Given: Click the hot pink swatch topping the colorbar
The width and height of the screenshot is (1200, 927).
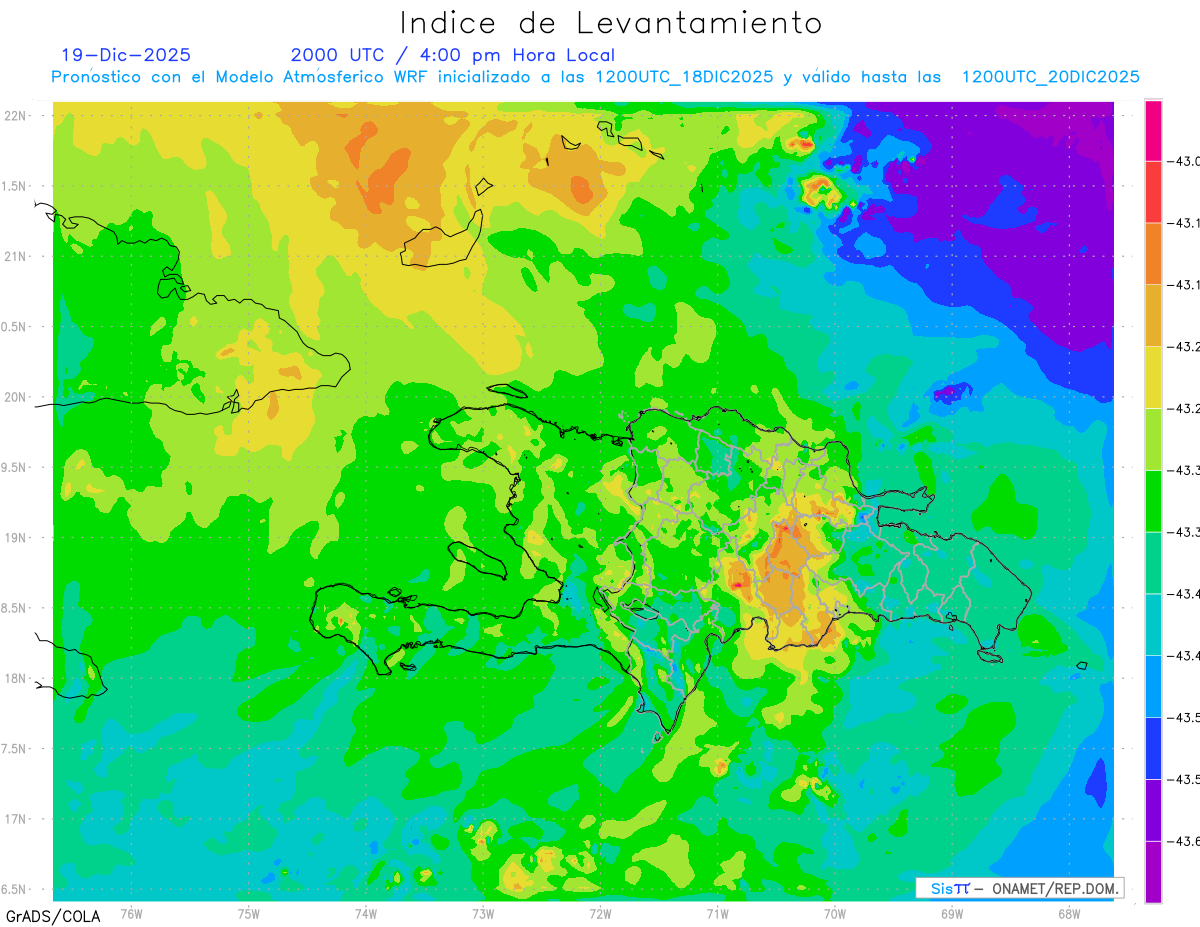Looking at the screenshot, I should [x=1153, y=131].
